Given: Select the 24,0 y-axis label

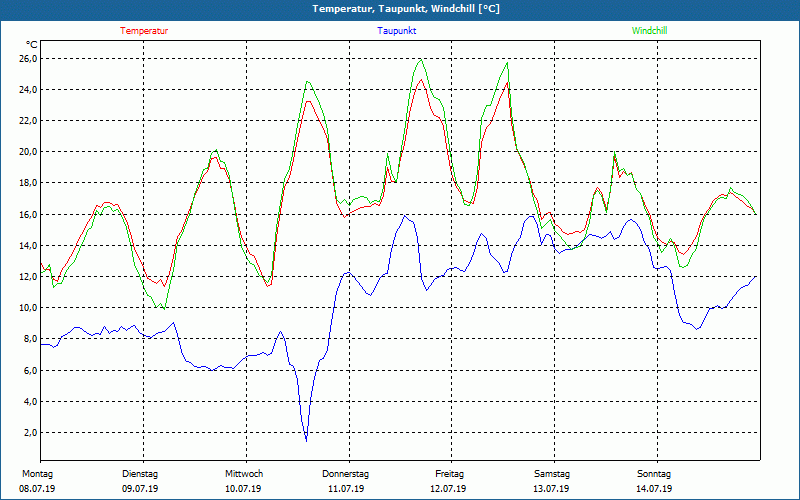Looking at the screenshot, I should coord(28,90).
